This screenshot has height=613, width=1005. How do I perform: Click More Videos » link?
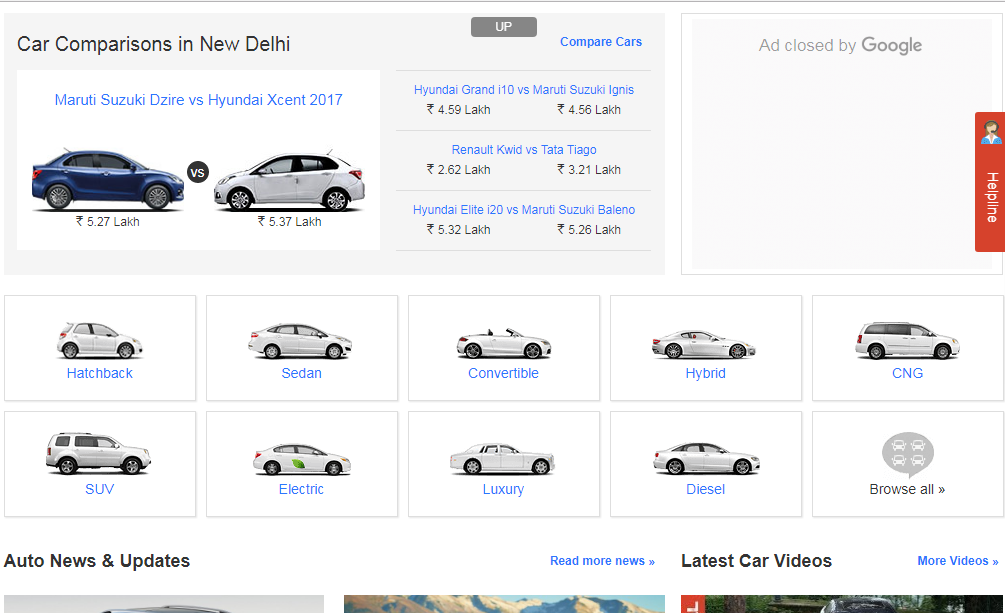[x=958, y=561]
